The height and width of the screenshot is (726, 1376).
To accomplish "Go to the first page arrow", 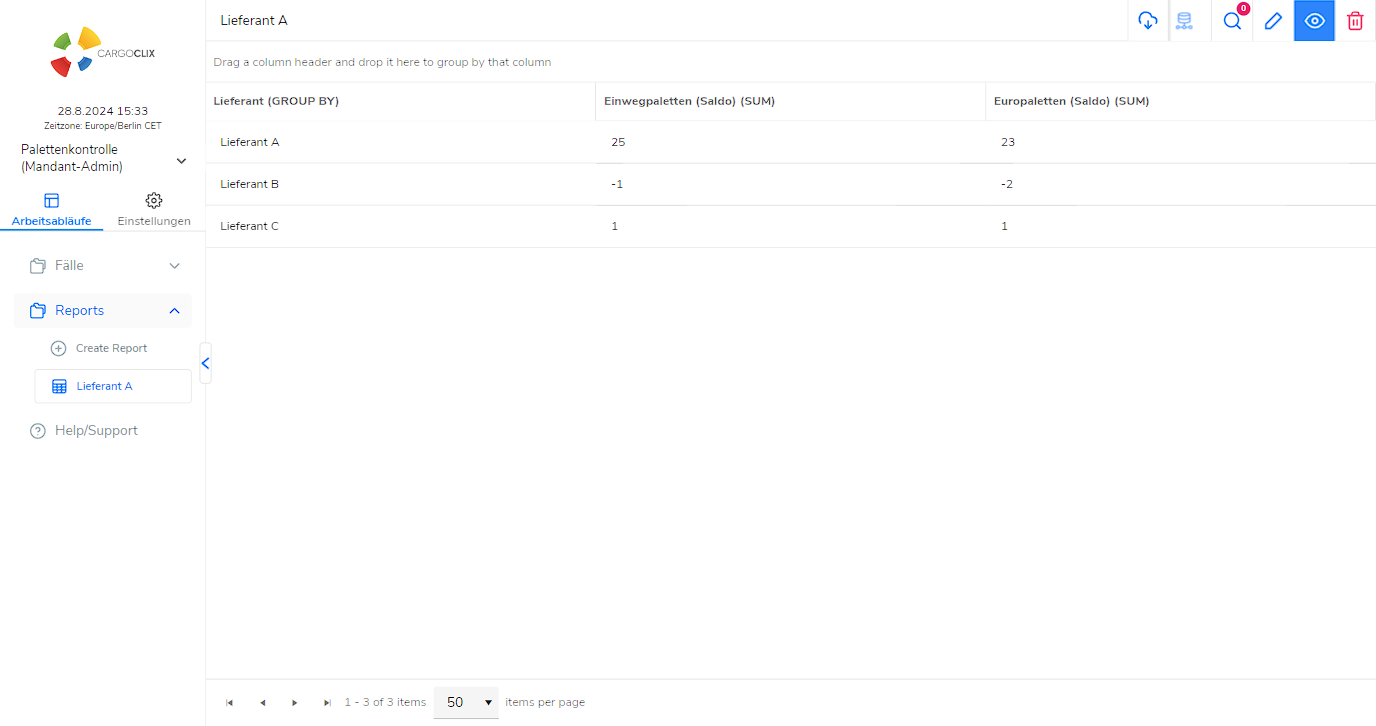I will 229,703.
